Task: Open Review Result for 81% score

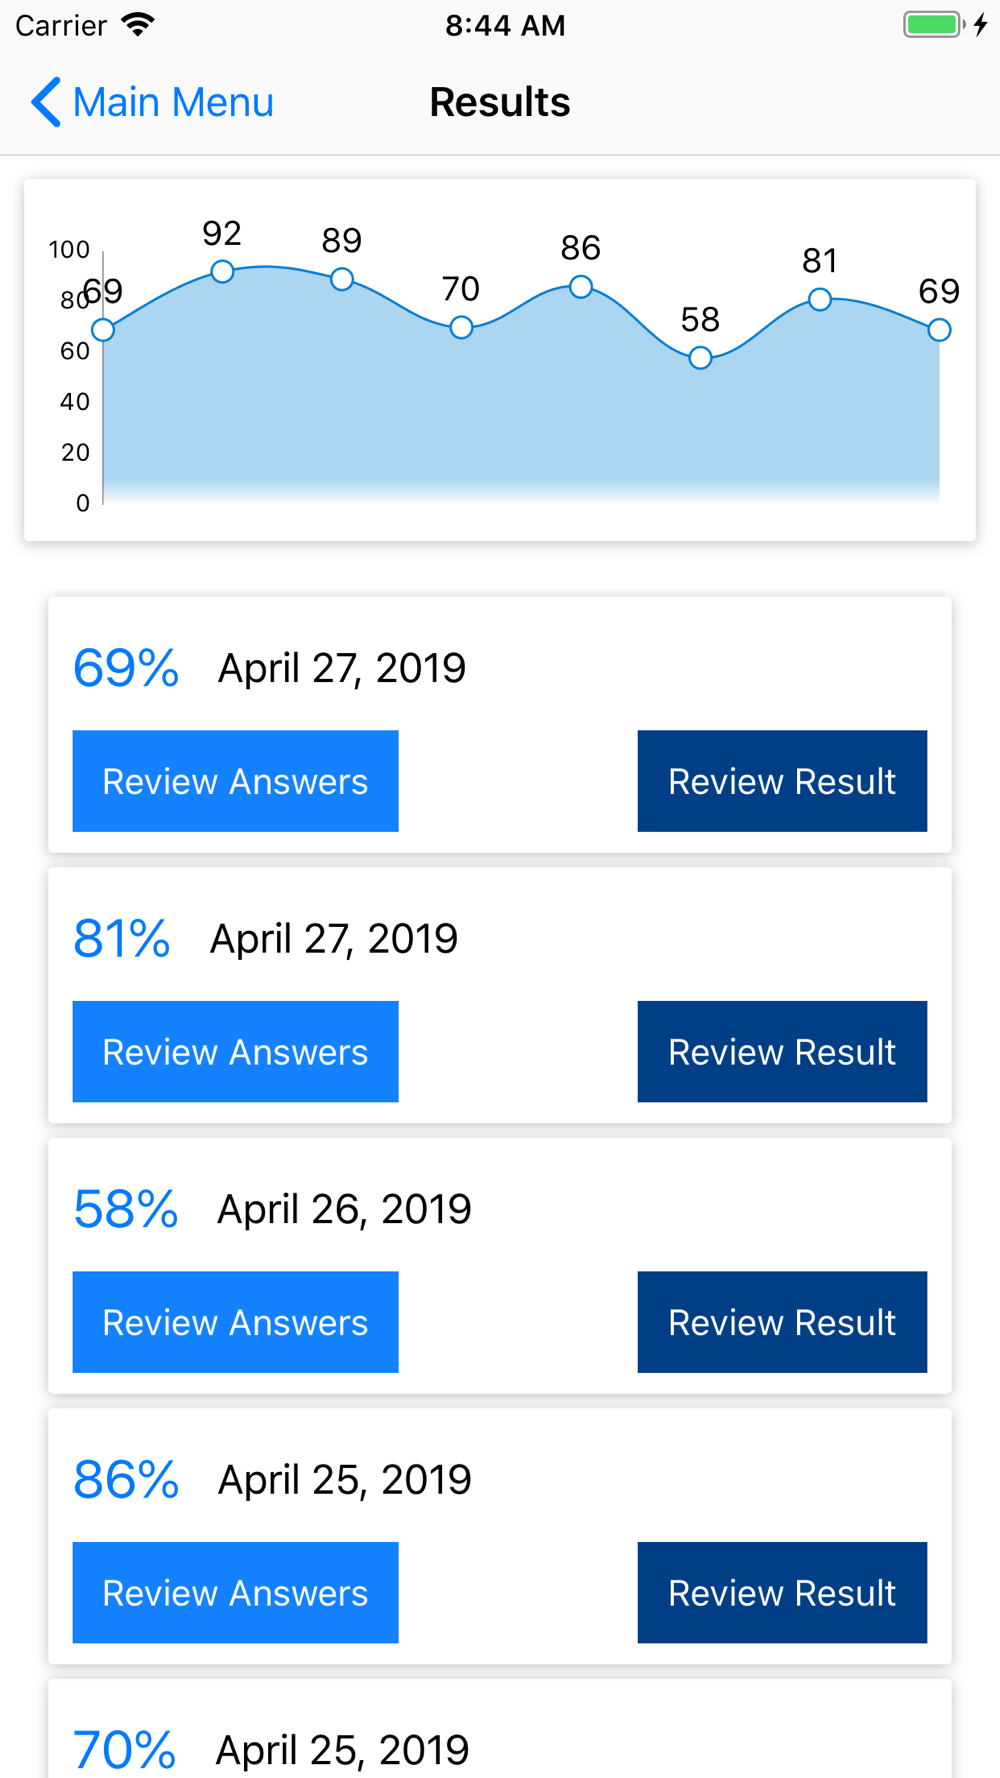Action: pyautogui.click(x=782, y=1051)
